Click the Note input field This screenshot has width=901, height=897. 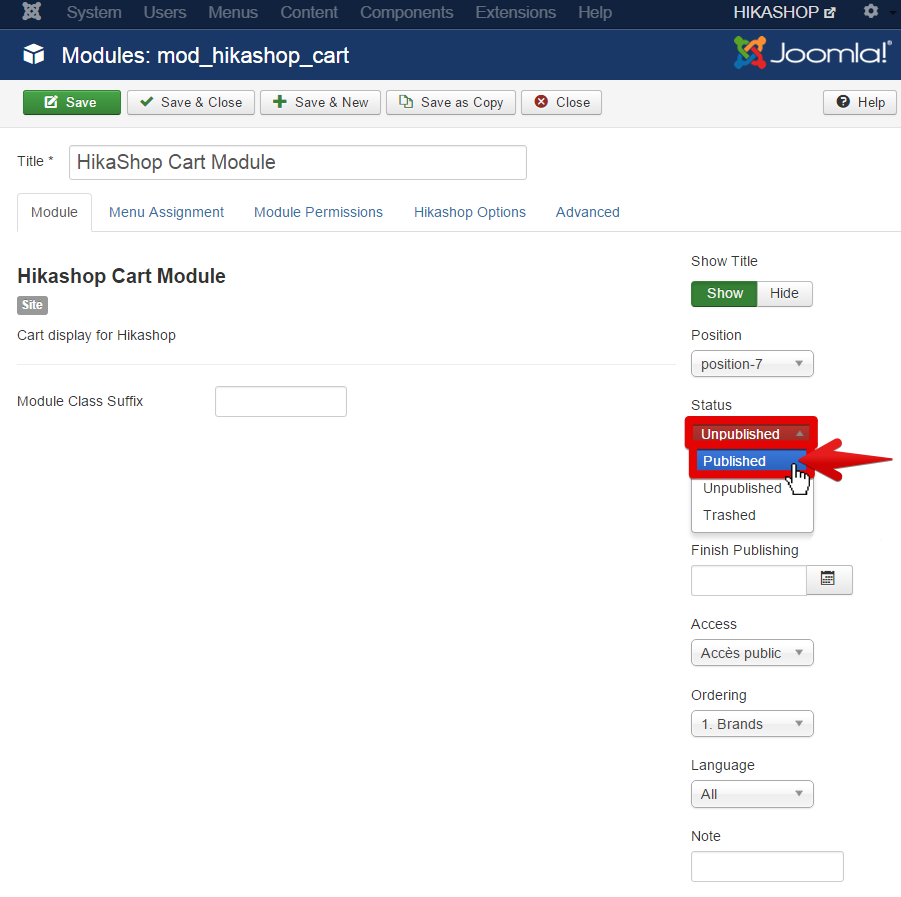(x=767, y=866)
